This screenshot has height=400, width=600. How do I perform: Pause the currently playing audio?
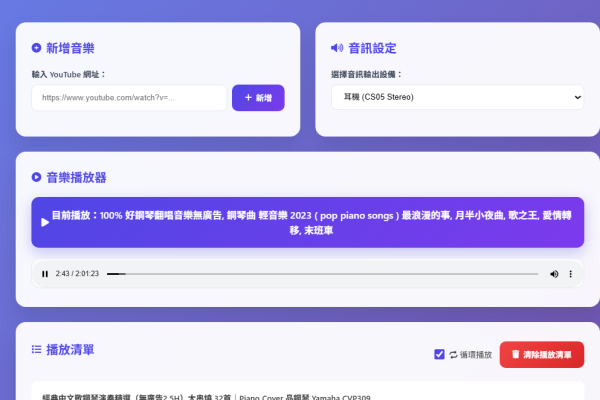(45, 274)
